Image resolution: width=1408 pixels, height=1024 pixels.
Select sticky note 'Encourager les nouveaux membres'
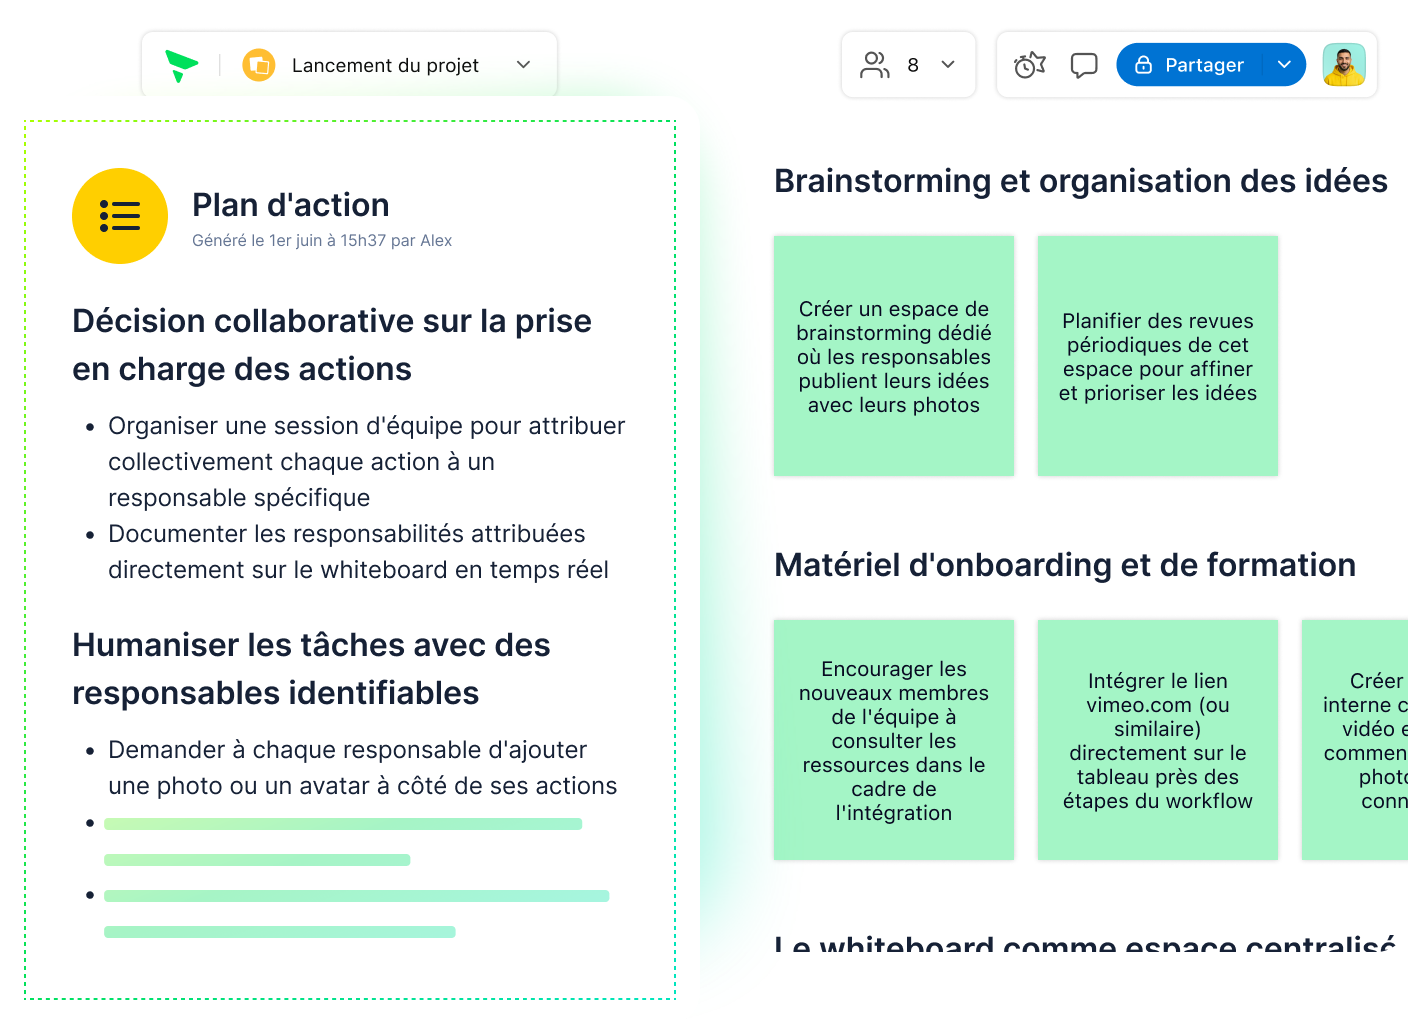894,740
